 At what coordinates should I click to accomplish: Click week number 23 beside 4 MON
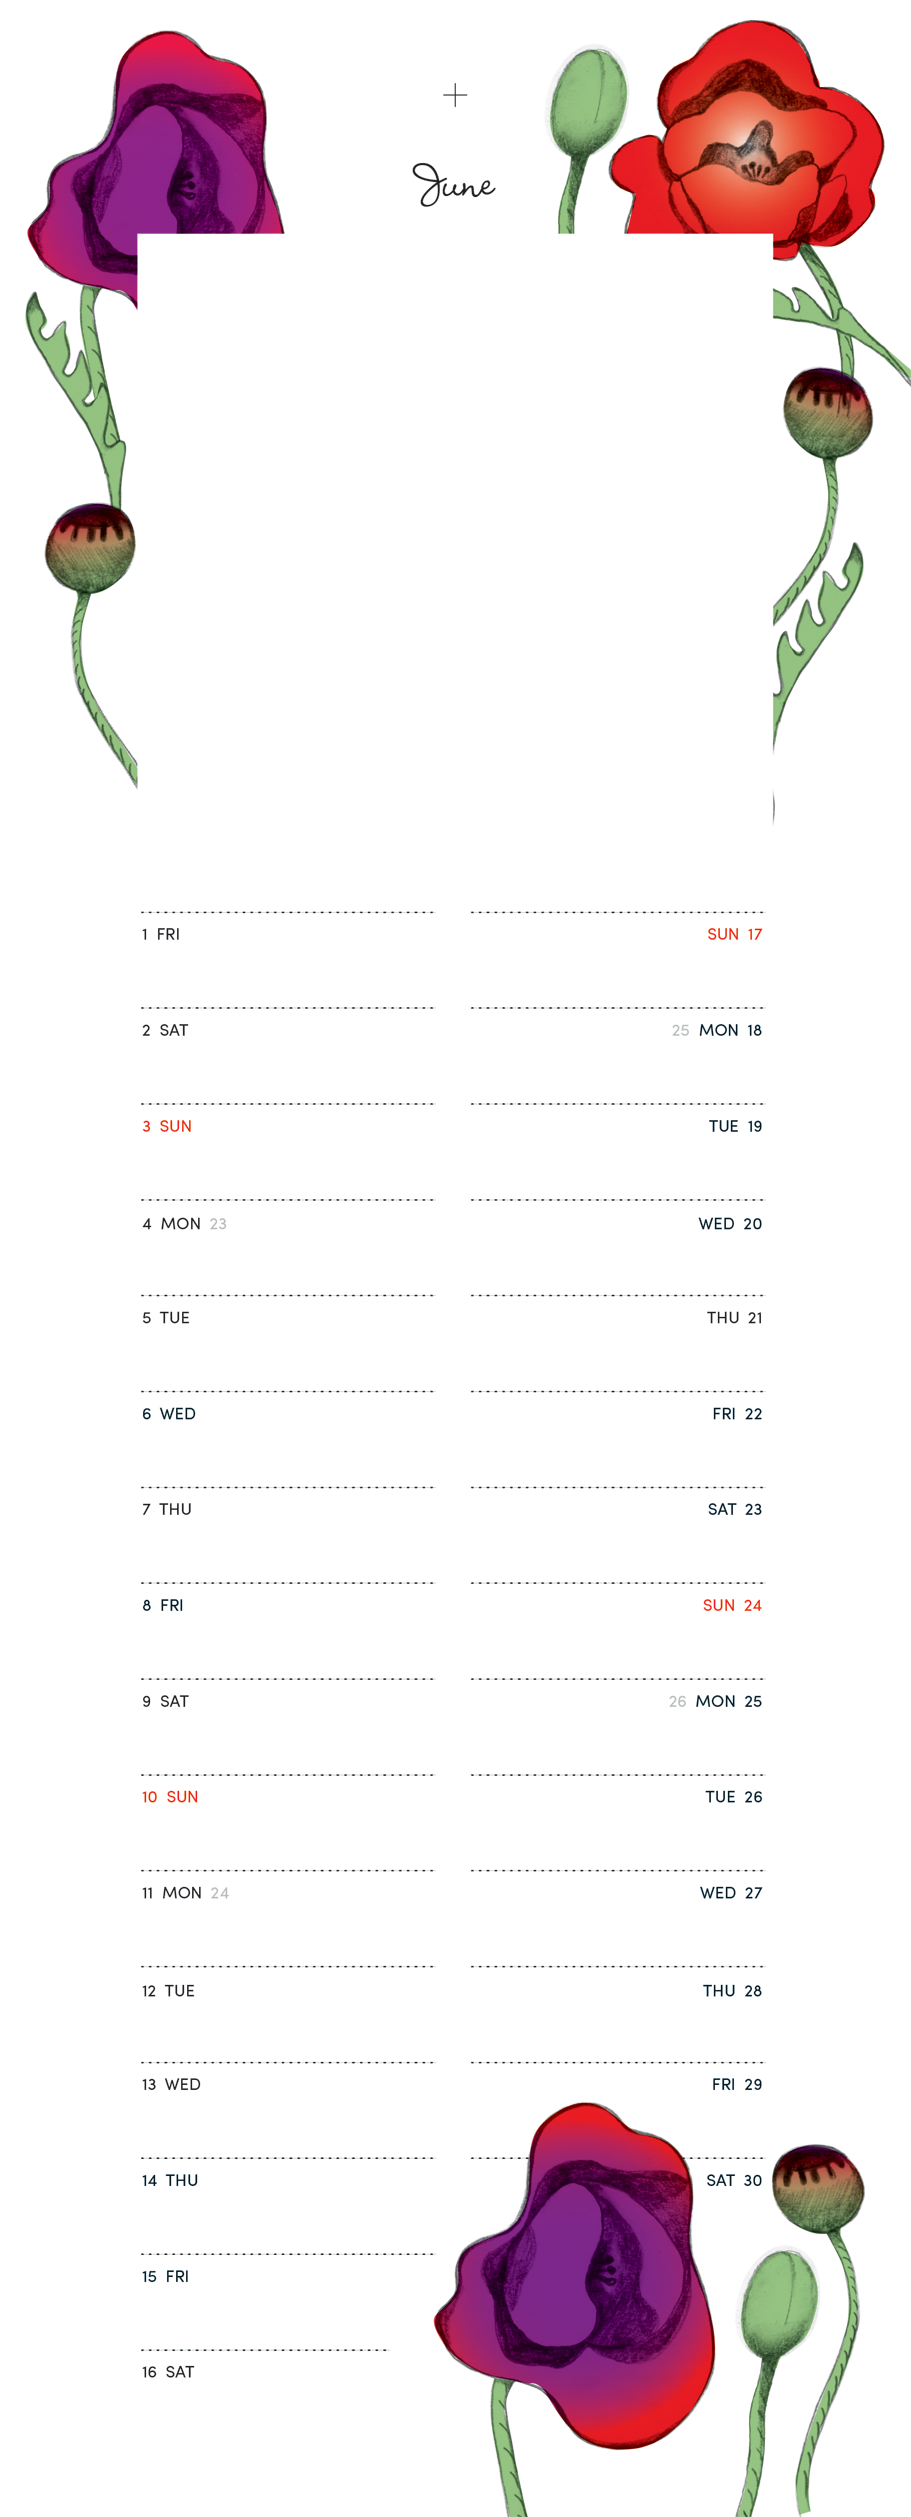tap(218, 1224)
